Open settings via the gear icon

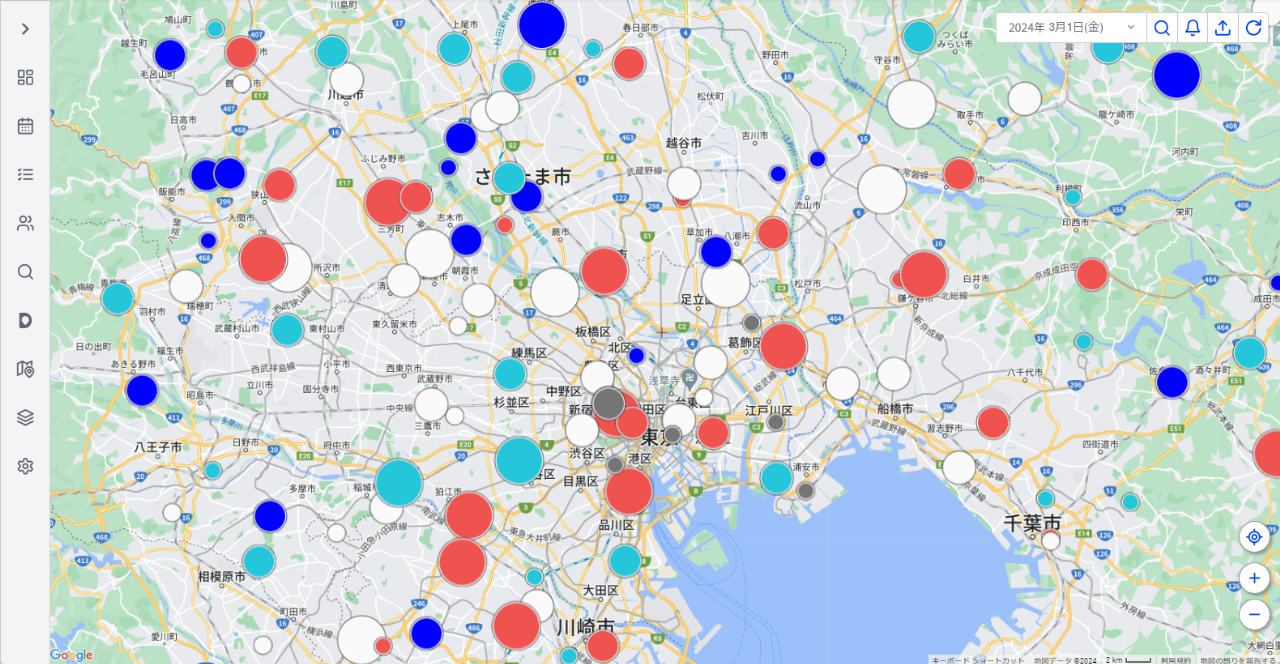(x=25, y=466)
